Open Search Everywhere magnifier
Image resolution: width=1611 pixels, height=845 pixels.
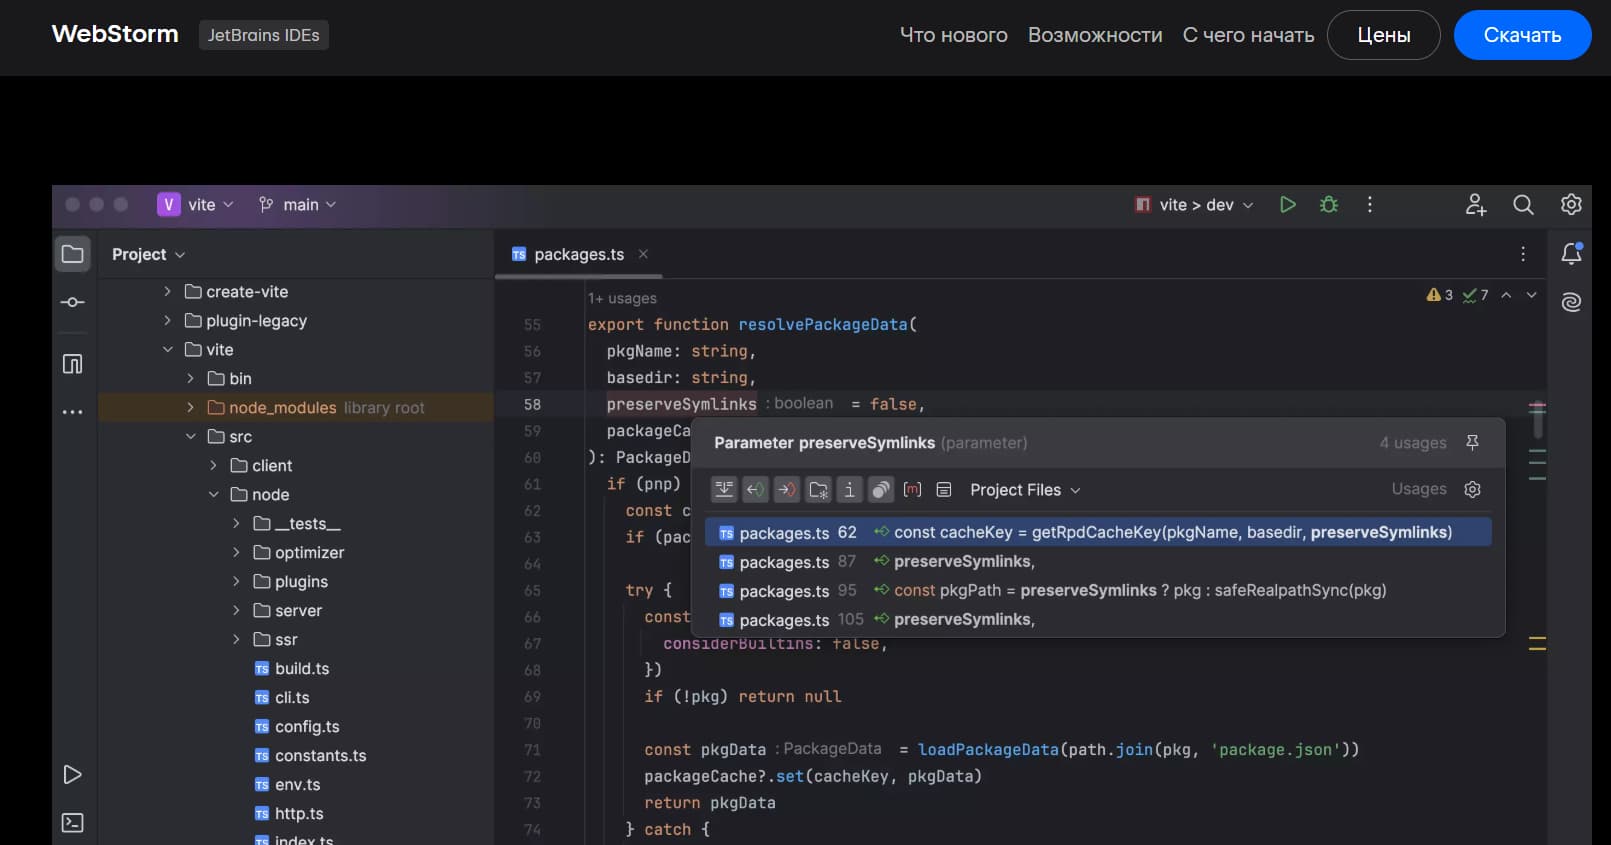pos(1523,204)
